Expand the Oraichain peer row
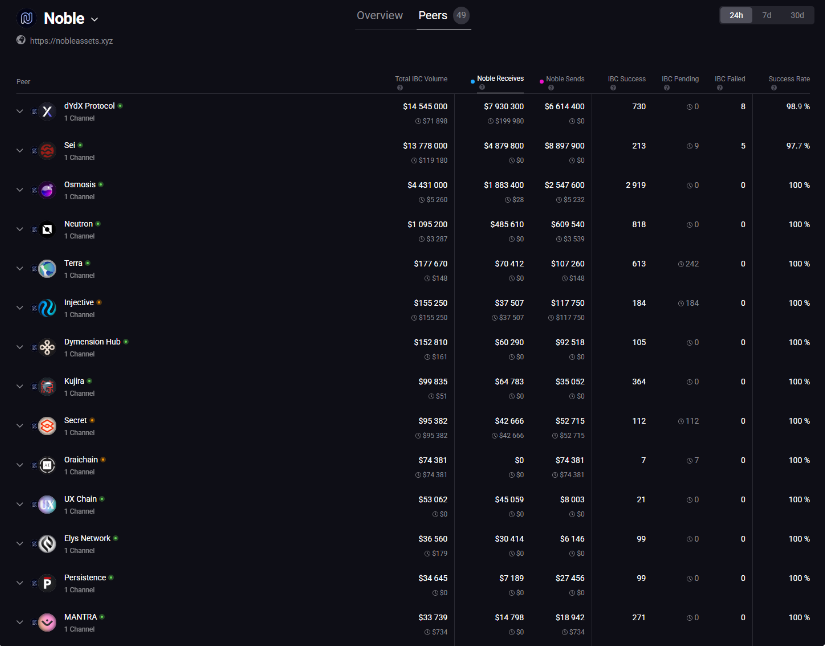Screen dimensions: 825x646 [20, 465]
